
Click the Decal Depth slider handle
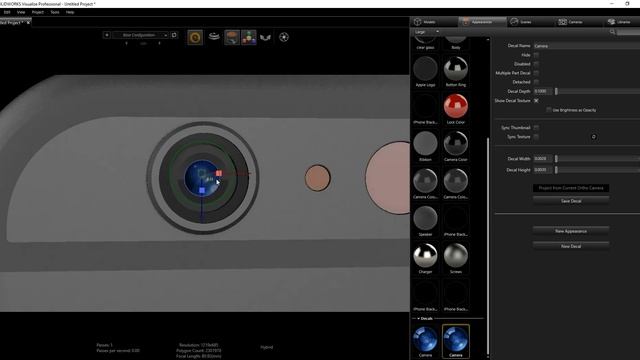tap(556, 91)
